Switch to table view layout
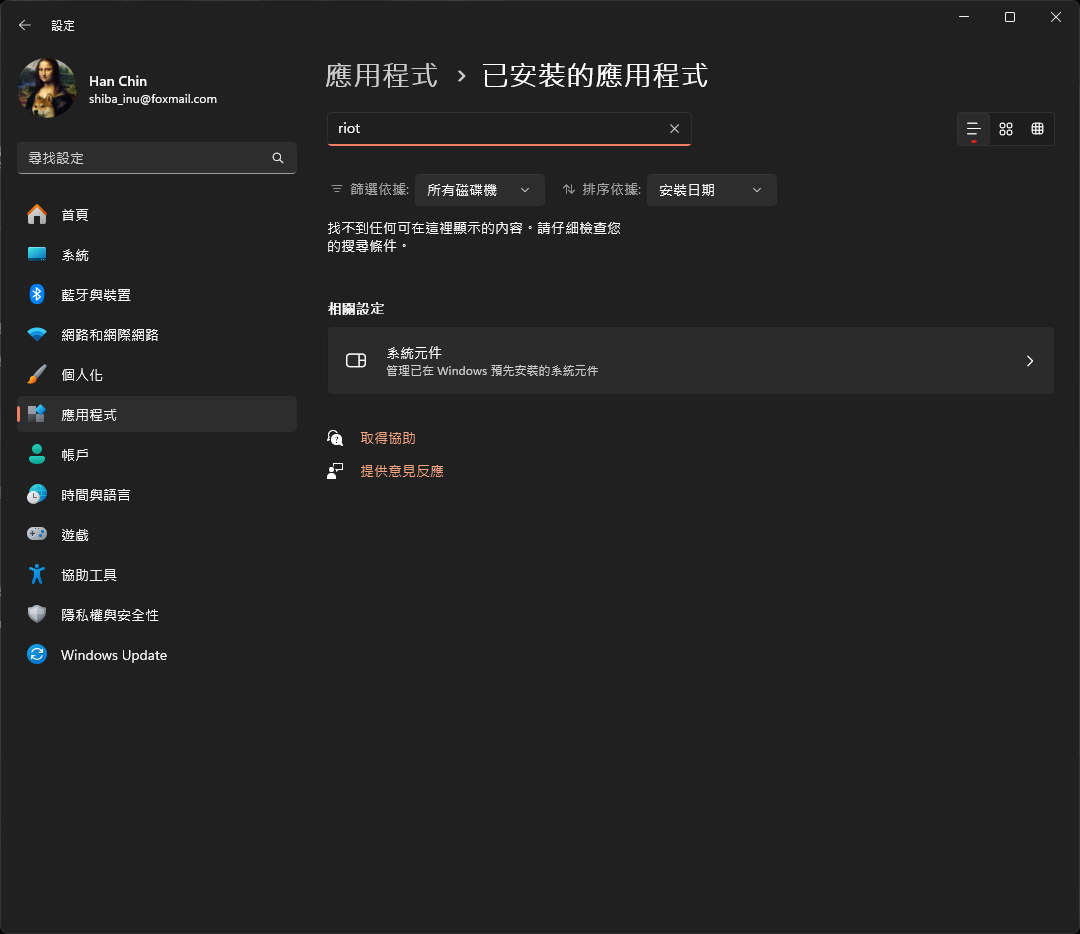Screen dimensions: 1080x934 tap(1037, 129)
